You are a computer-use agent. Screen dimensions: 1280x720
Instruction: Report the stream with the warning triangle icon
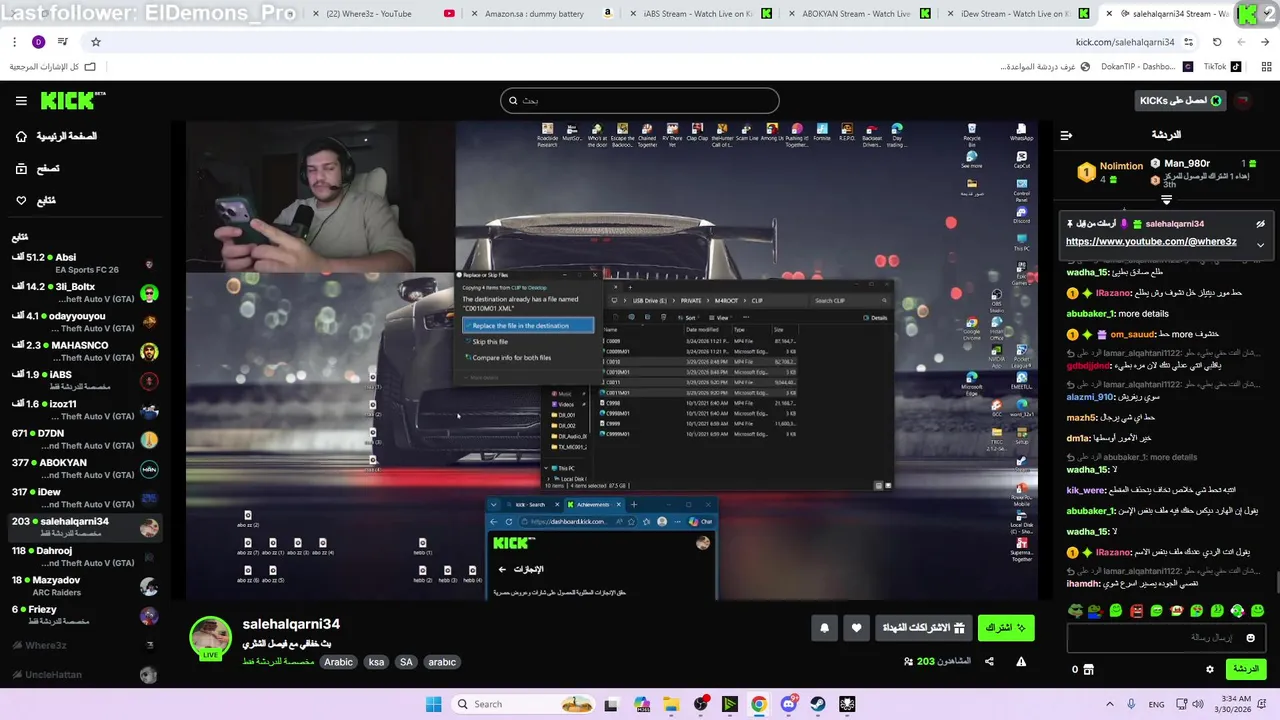(1021, 661)
